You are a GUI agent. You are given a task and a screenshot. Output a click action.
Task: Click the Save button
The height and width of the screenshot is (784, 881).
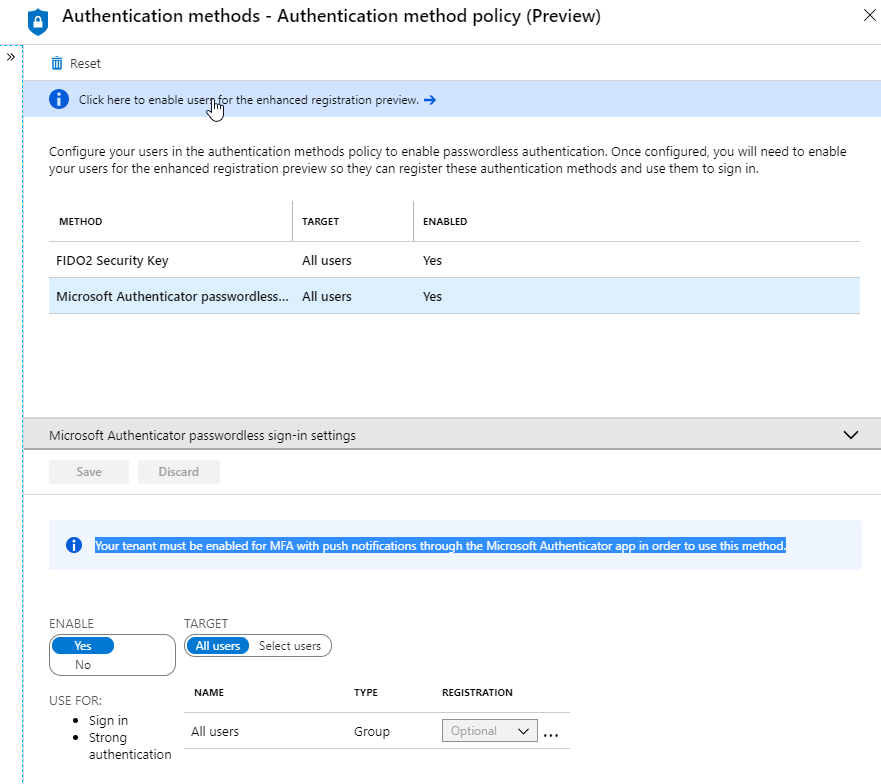89,472
